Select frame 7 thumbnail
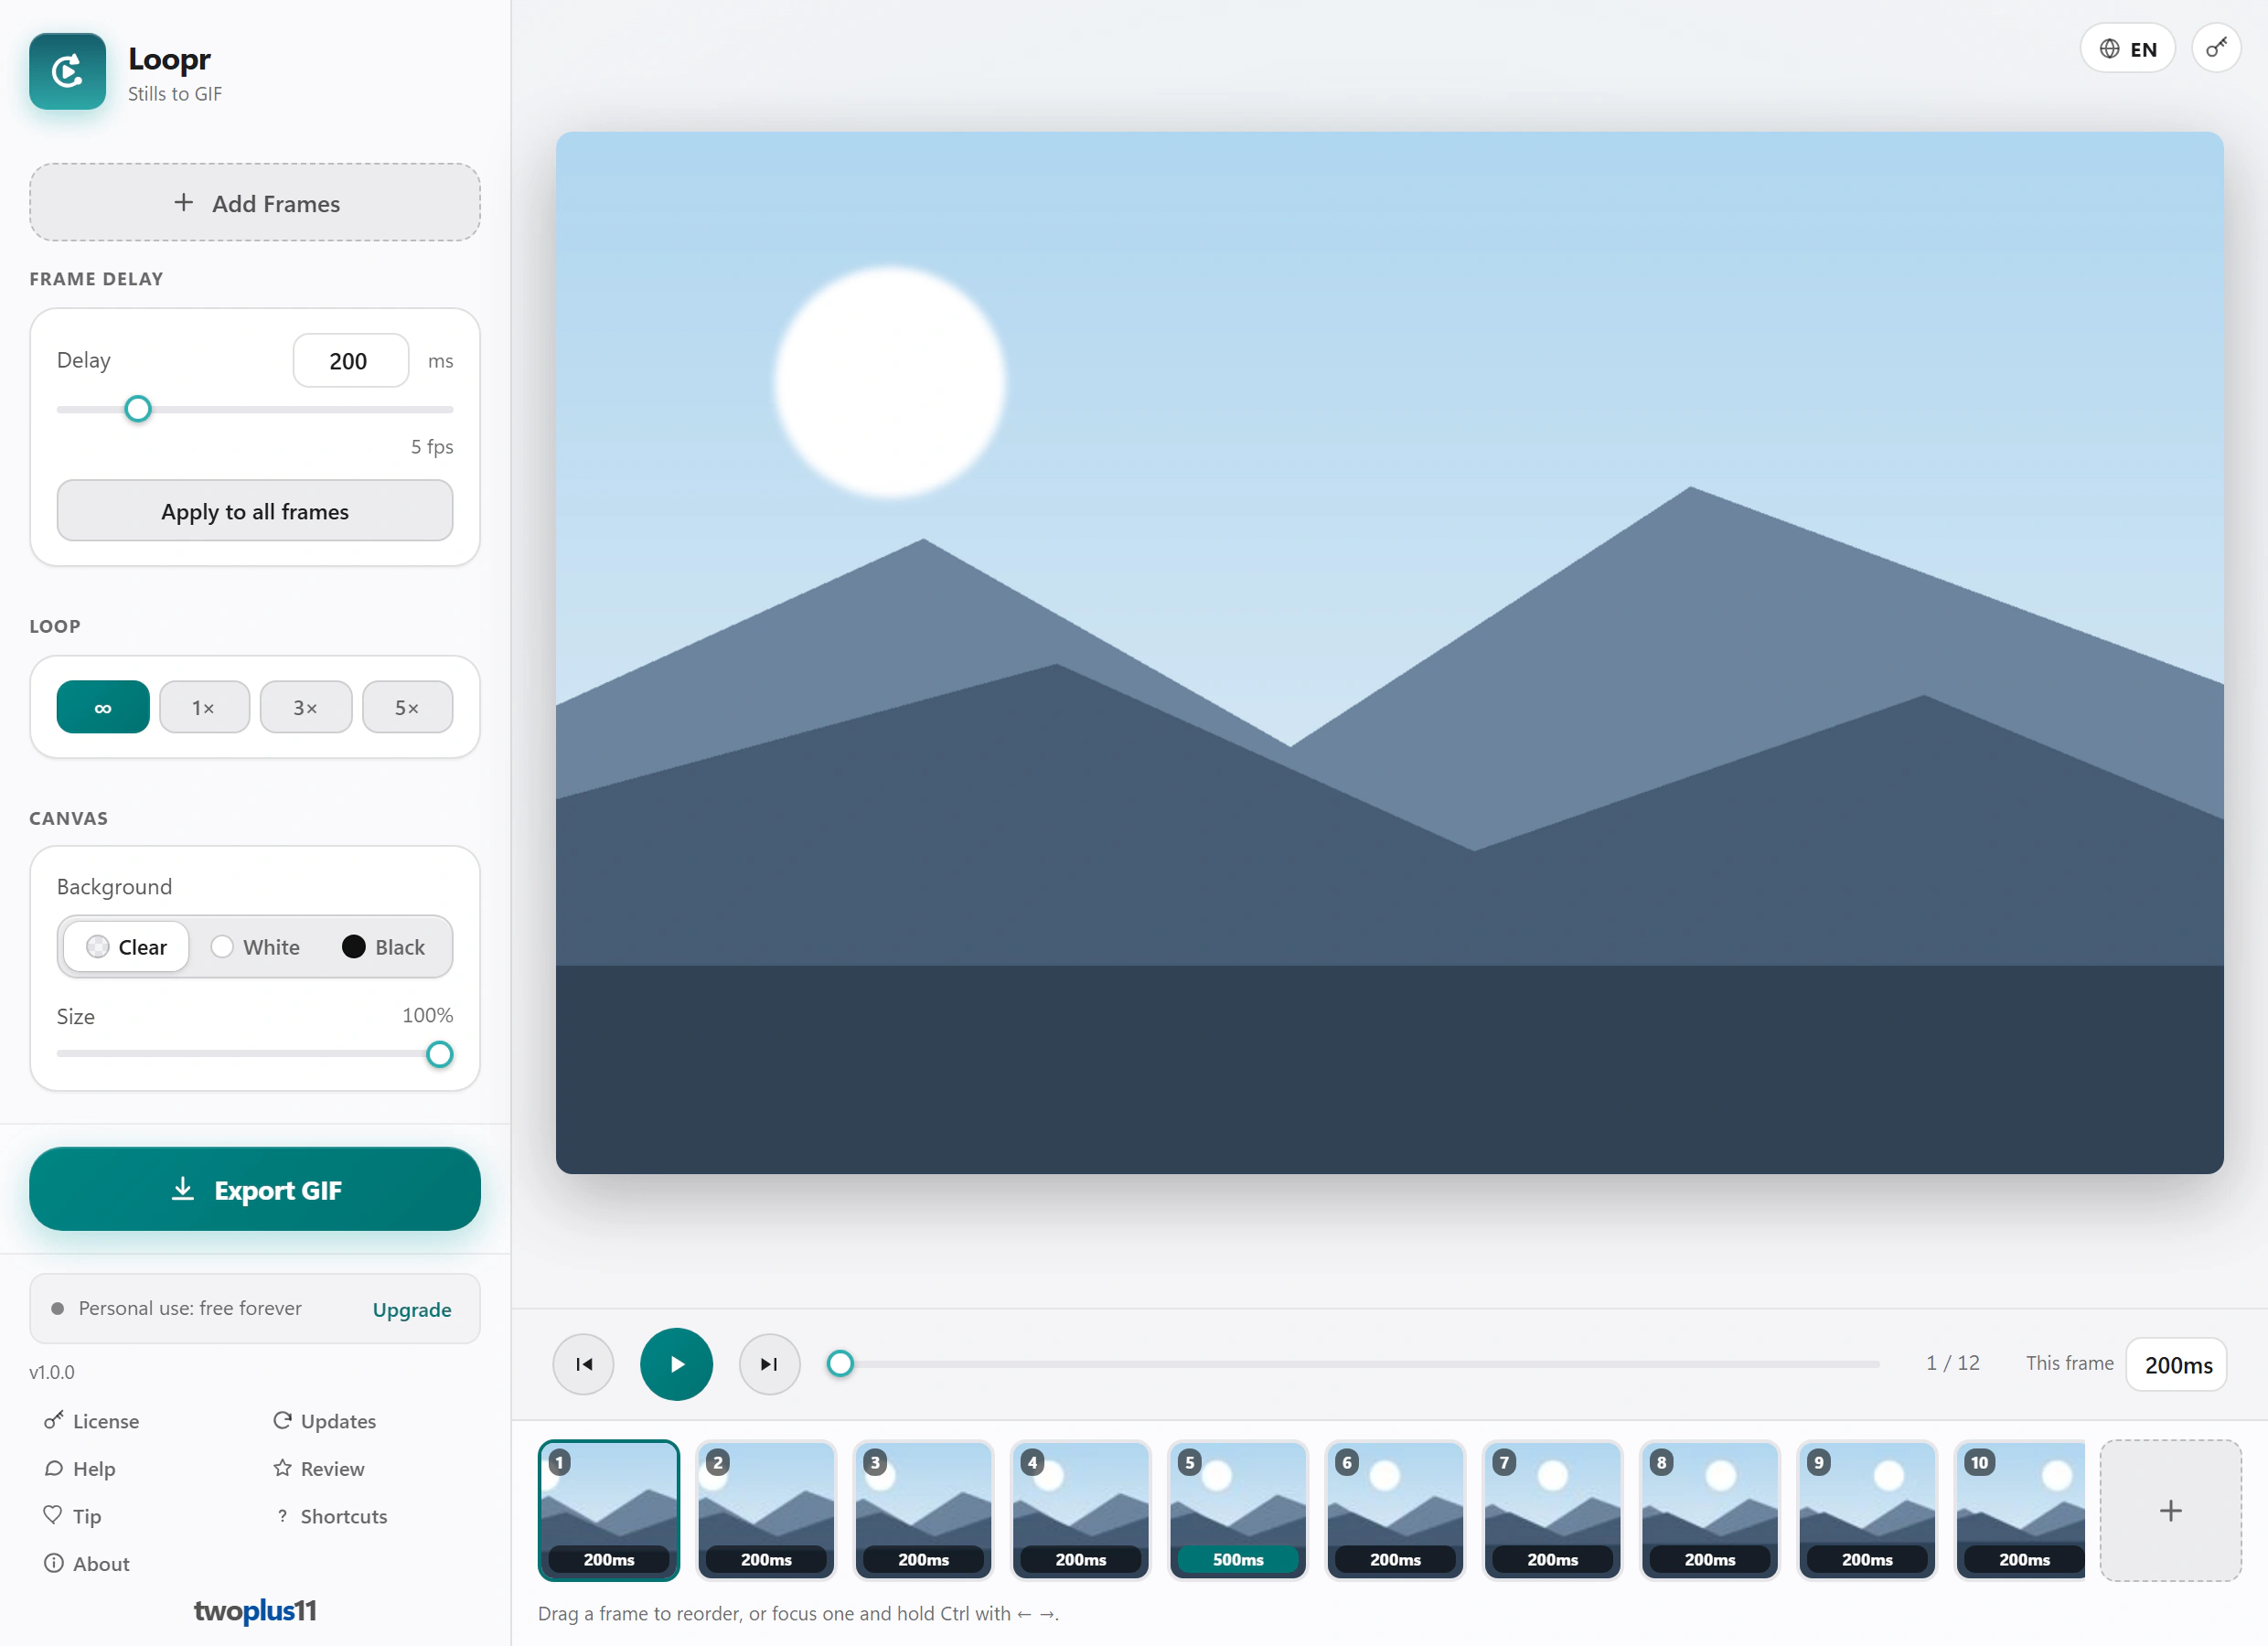Viewport: 2268px width, 1646px height. tap(1552, 1510)
